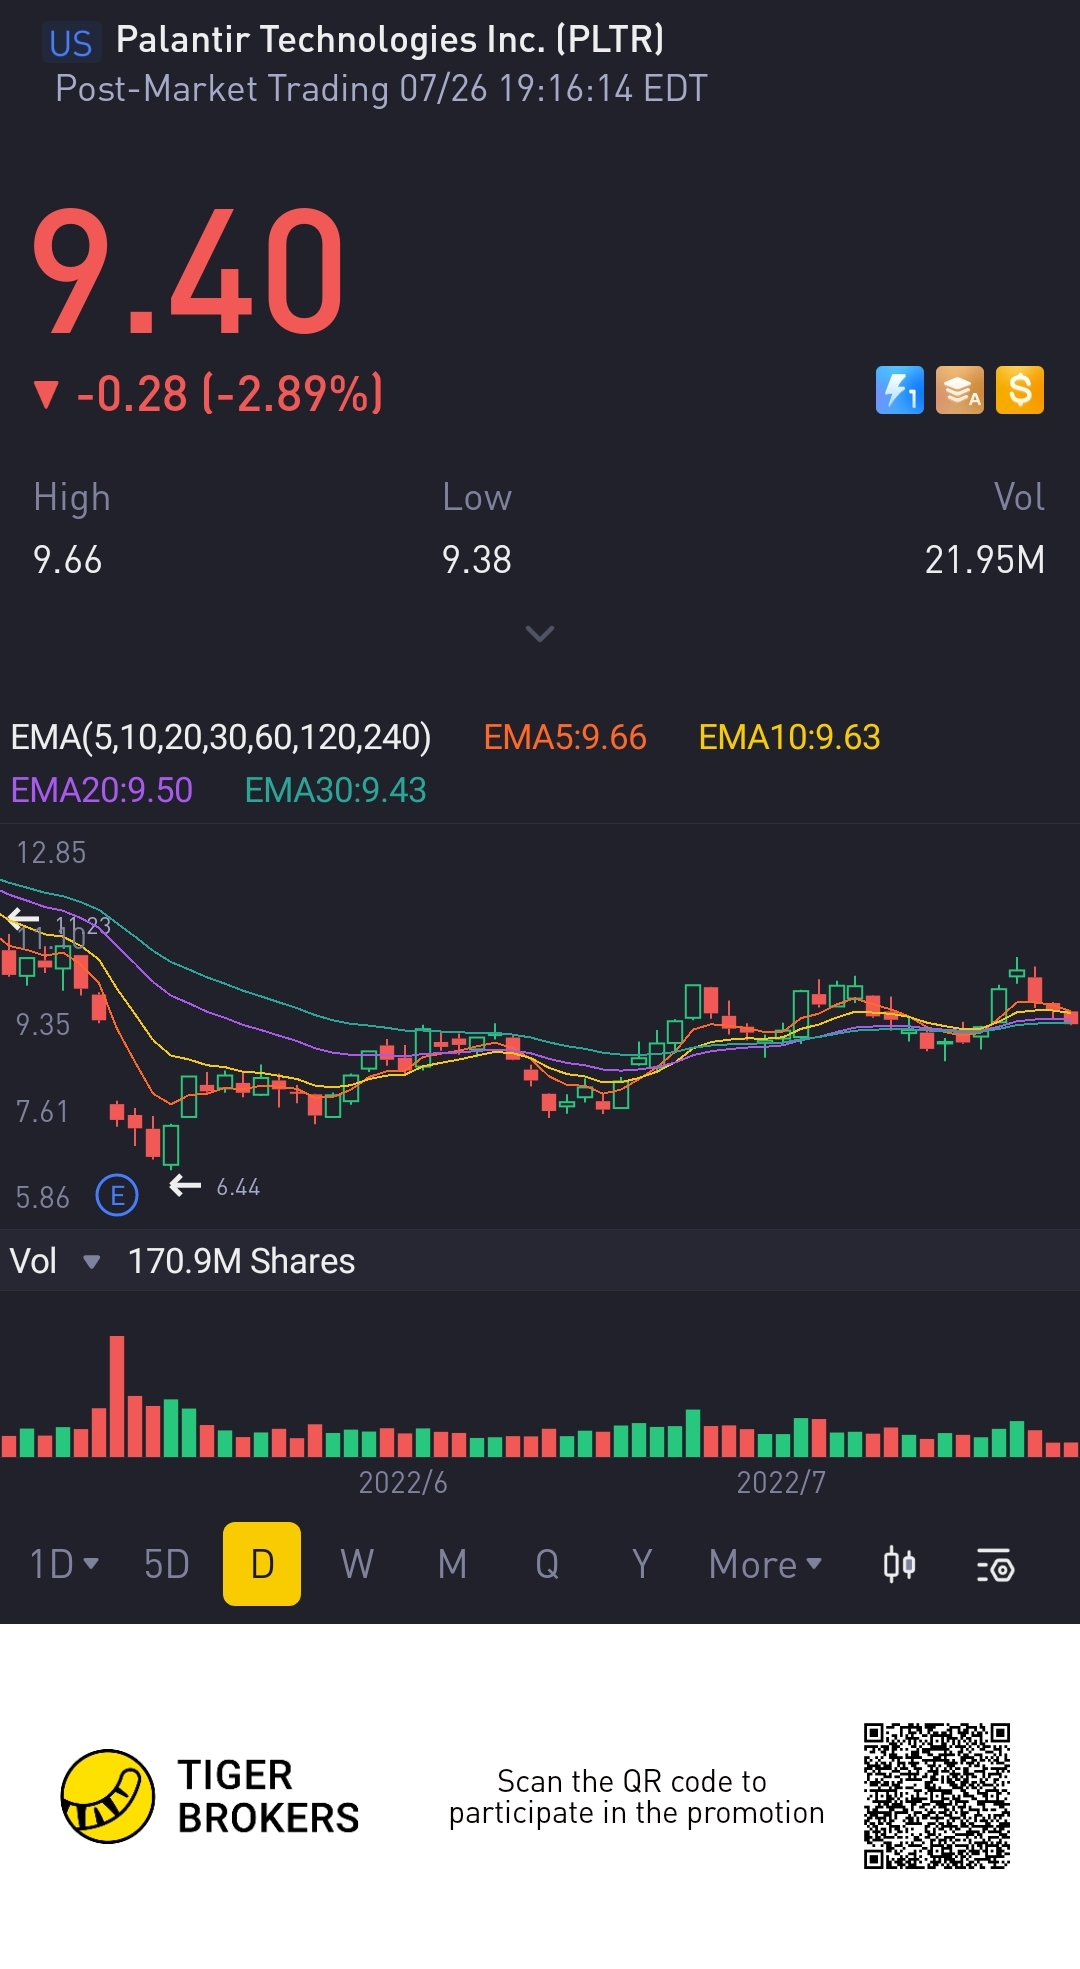The width and height of the screenshot is (1080, 1969).
Task: Tap the promotion QR code
Action: [937, 1795]
